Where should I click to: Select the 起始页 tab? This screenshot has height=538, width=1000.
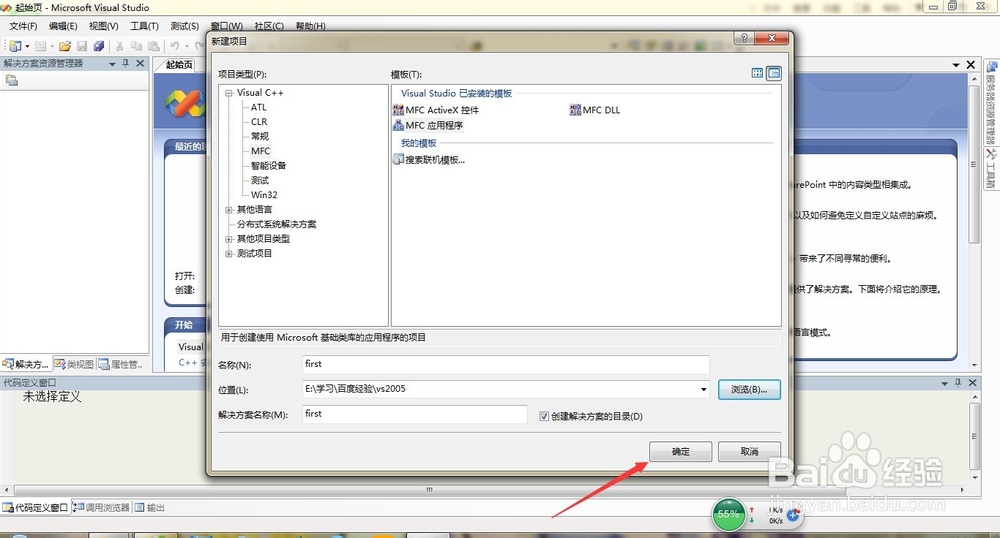click(179, 64)
